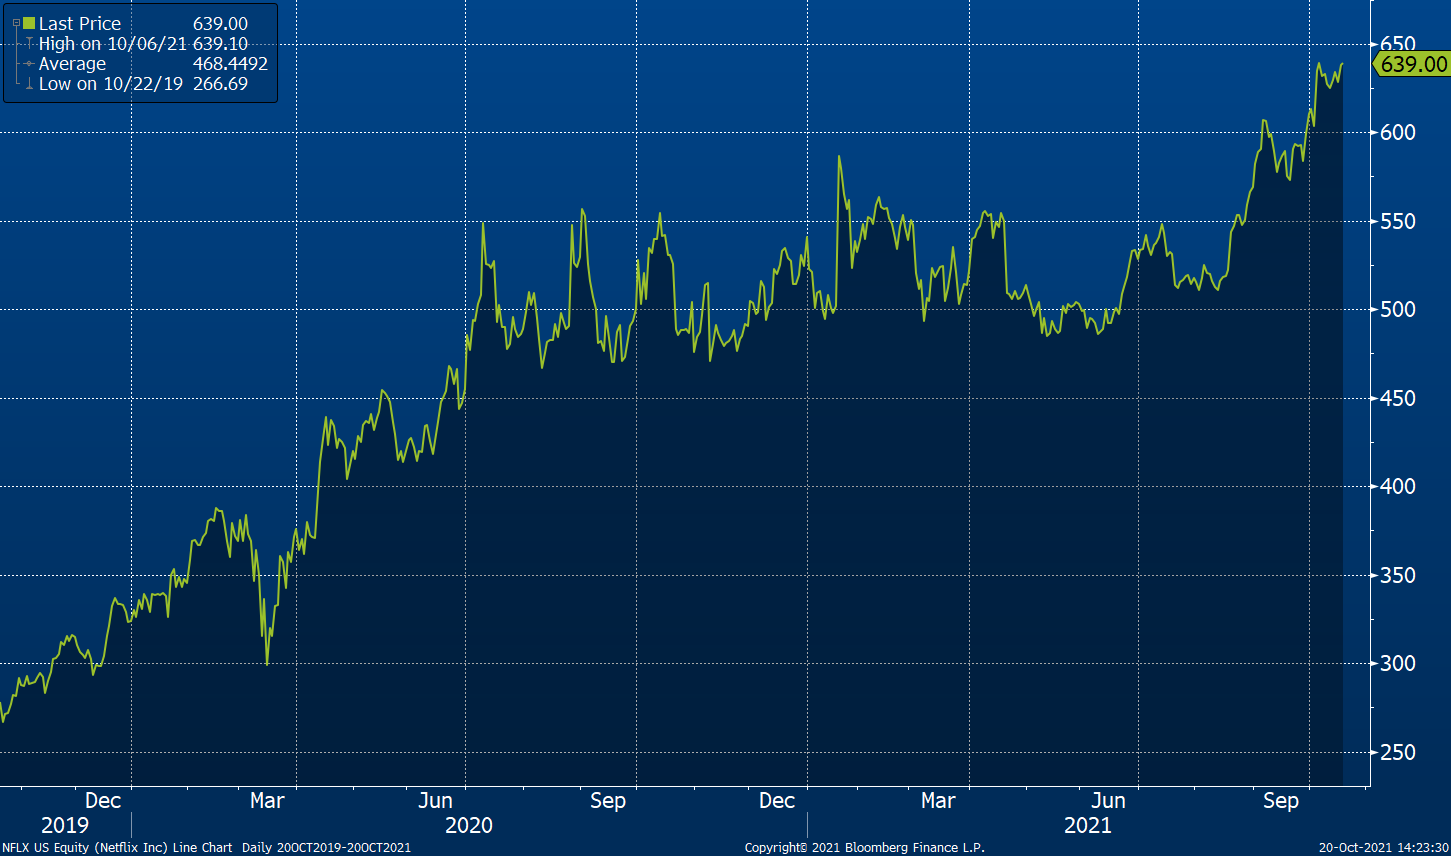Click the 550 price axis label
Viewport: 1451px width, 856px height.
1397,221
